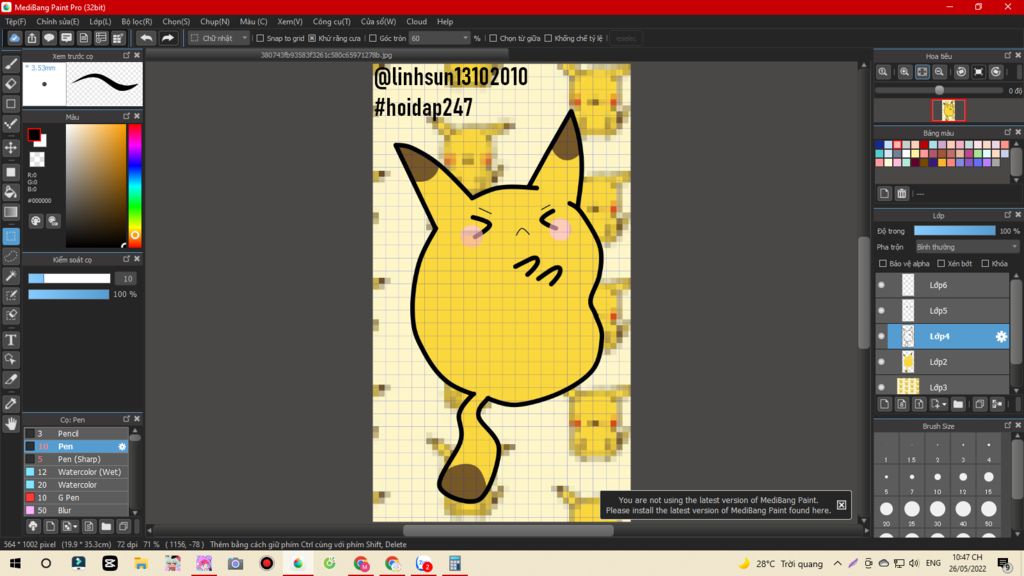Open the Chữ nhật shape dropdown
Image resolution: width=1024 pixels, height=576 pixels.
point(219,39)
